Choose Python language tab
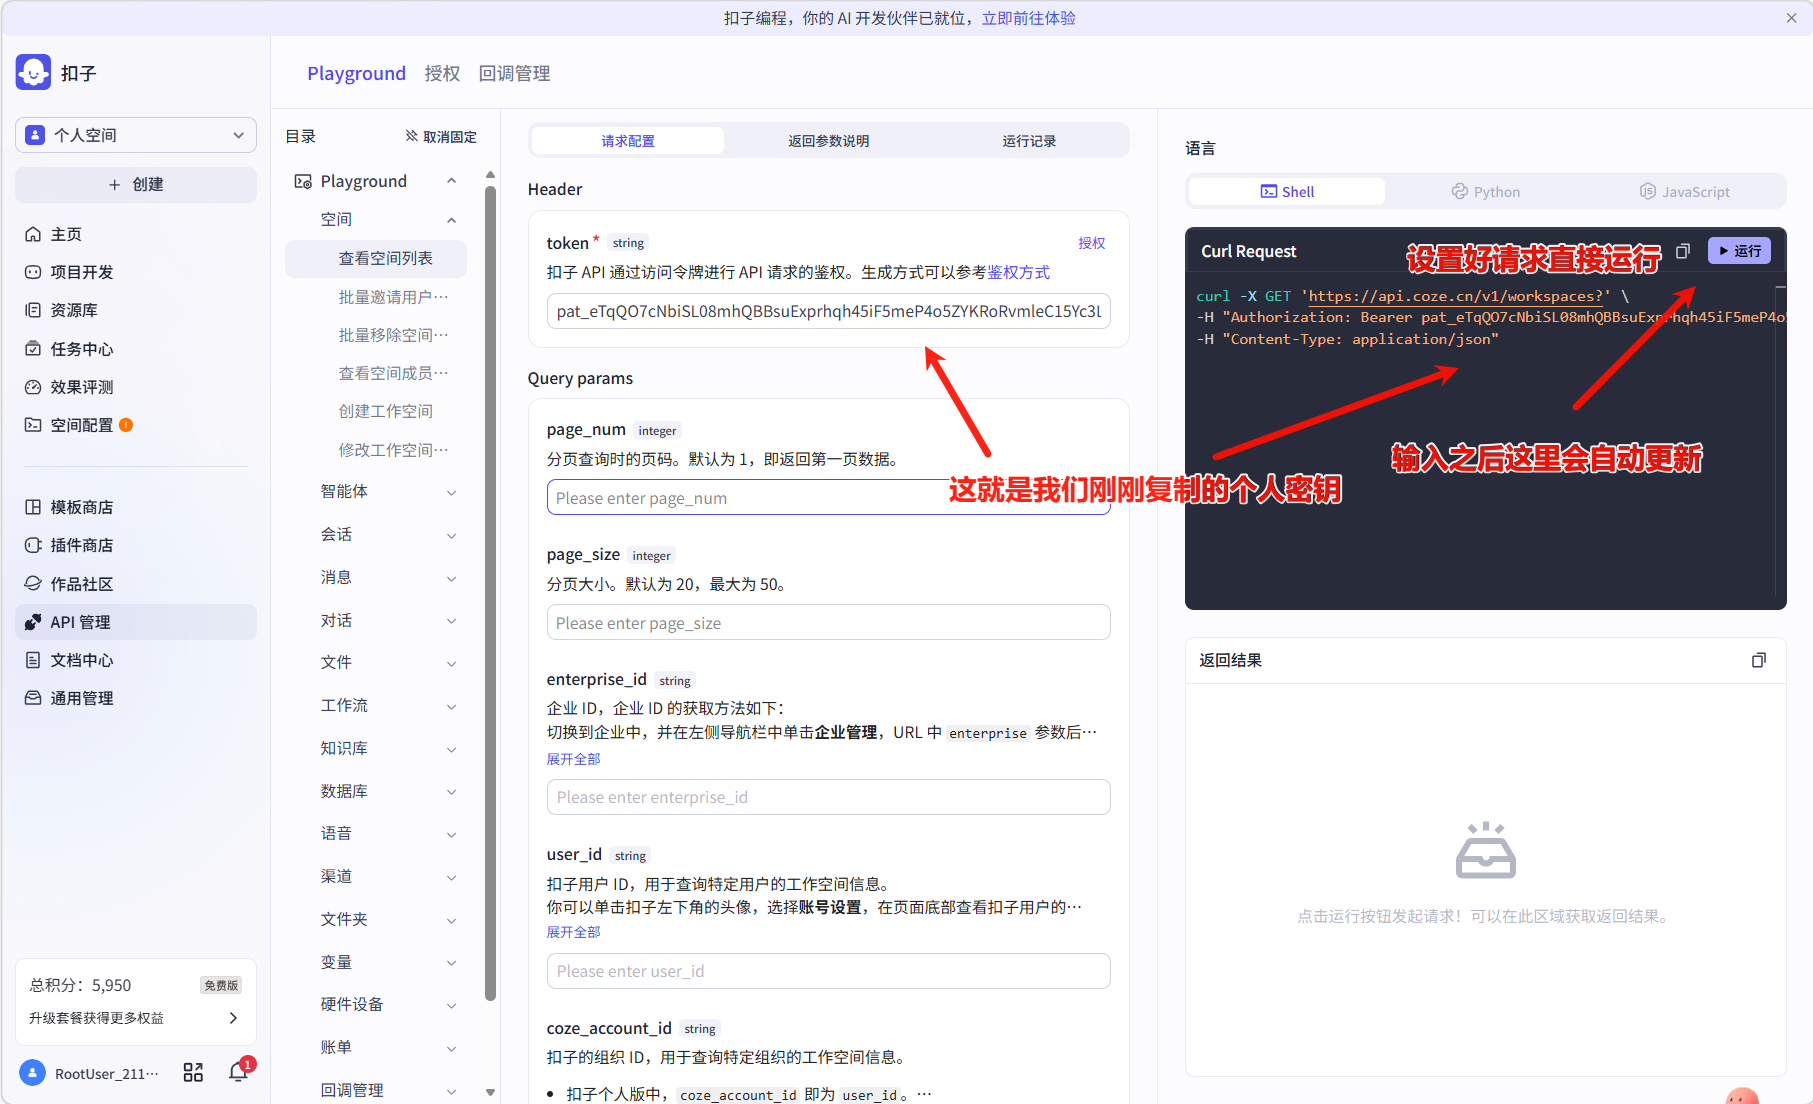The image size is (1813, 1104). click(1486, 191)
